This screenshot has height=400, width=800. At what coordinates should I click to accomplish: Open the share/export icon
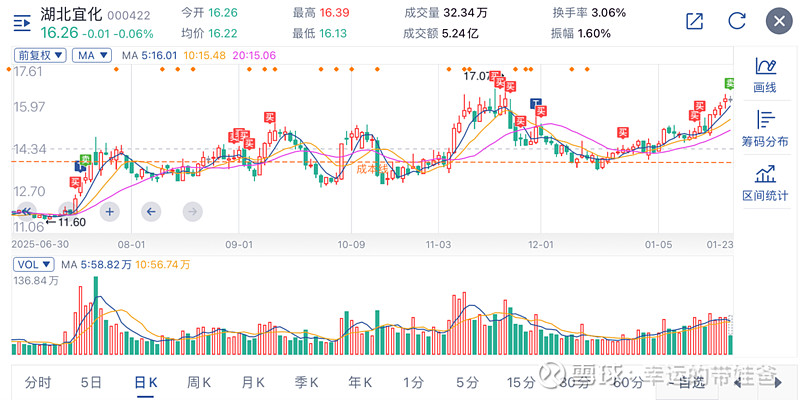point(695,21)
